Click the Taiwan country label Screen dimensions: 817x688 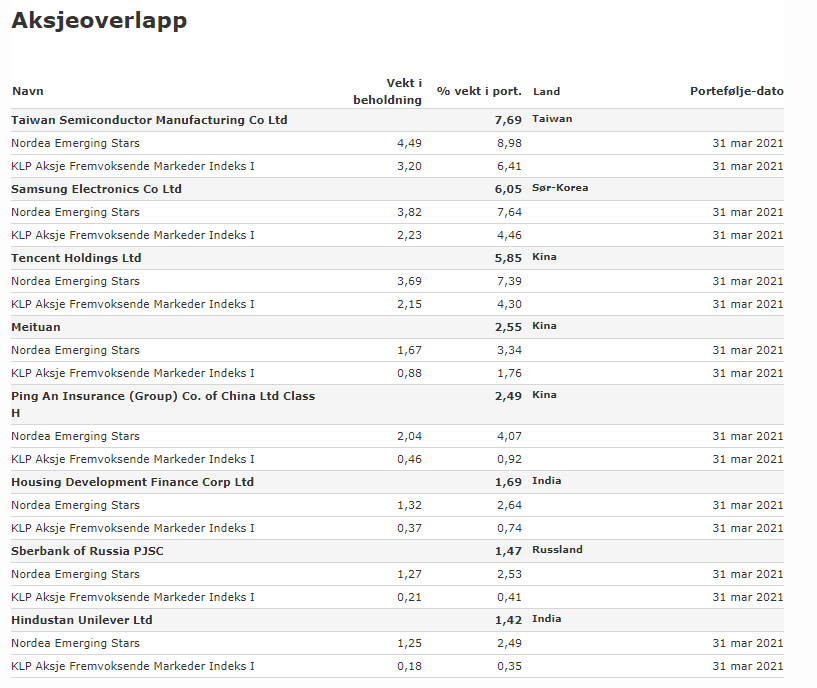(x=552, y=119)
